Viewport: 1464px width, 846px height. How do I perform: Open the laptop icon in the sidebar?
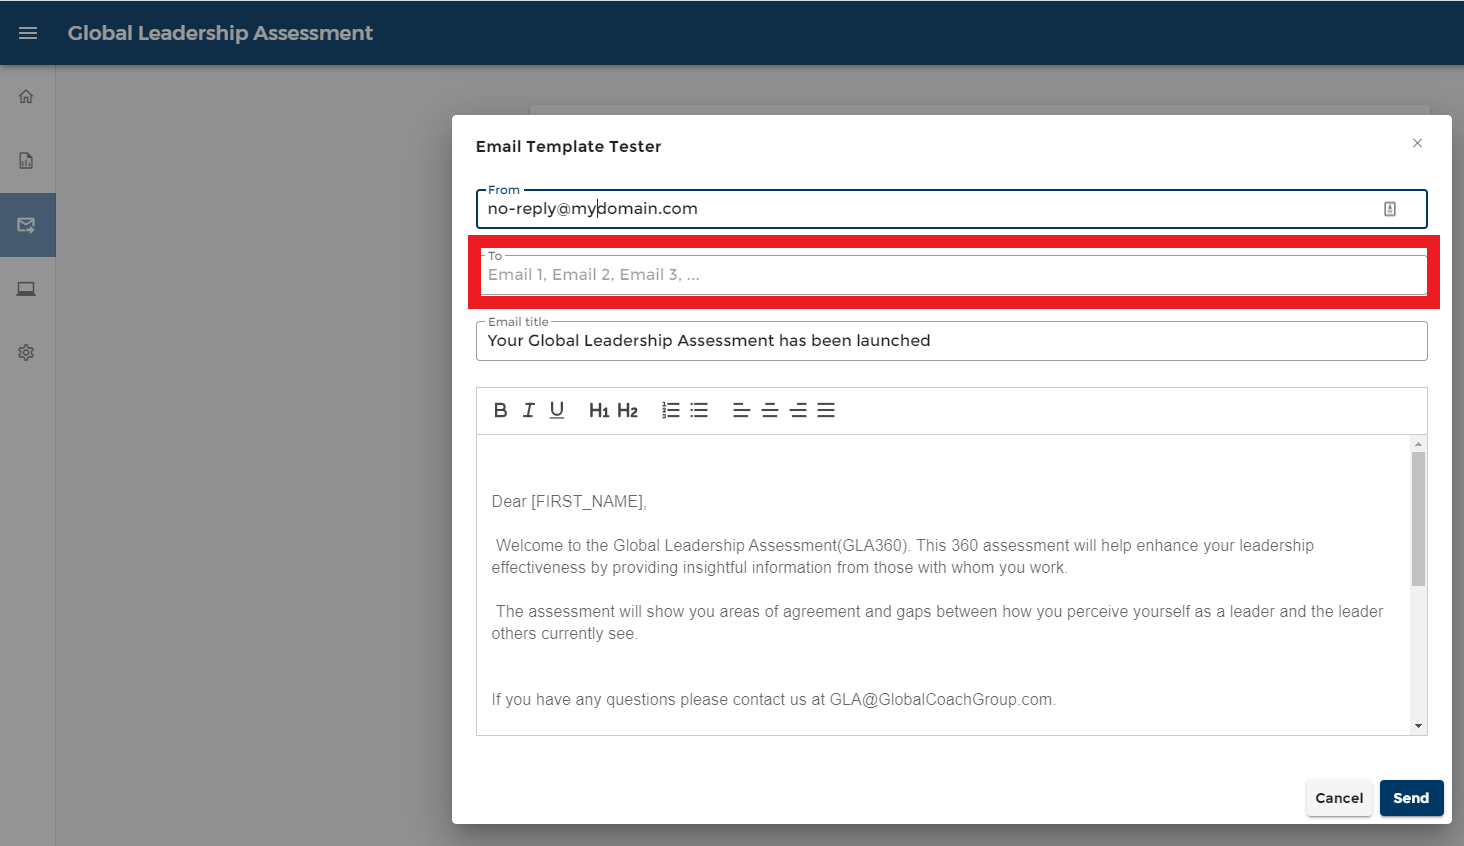[x=26, y=289]
